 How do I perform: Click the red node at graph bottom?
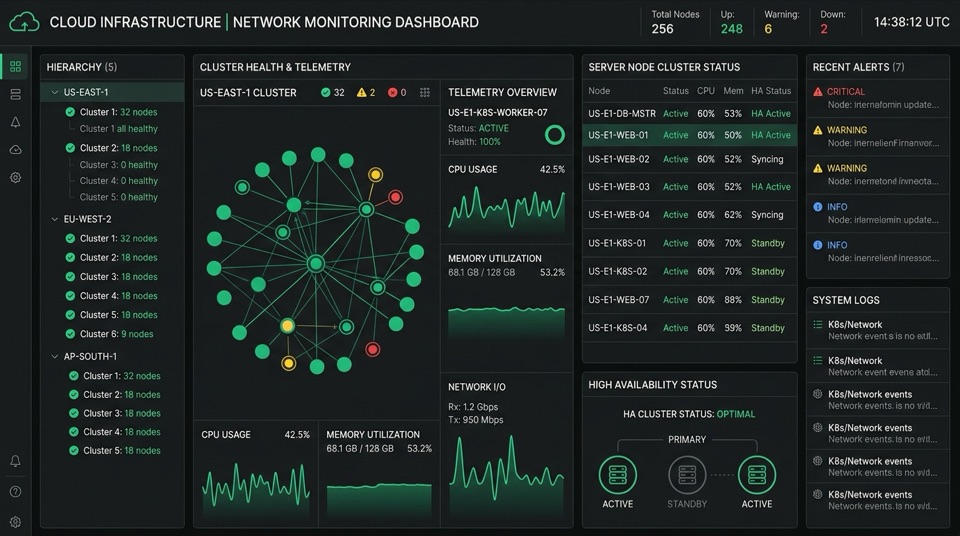click(x=372, y=350)
